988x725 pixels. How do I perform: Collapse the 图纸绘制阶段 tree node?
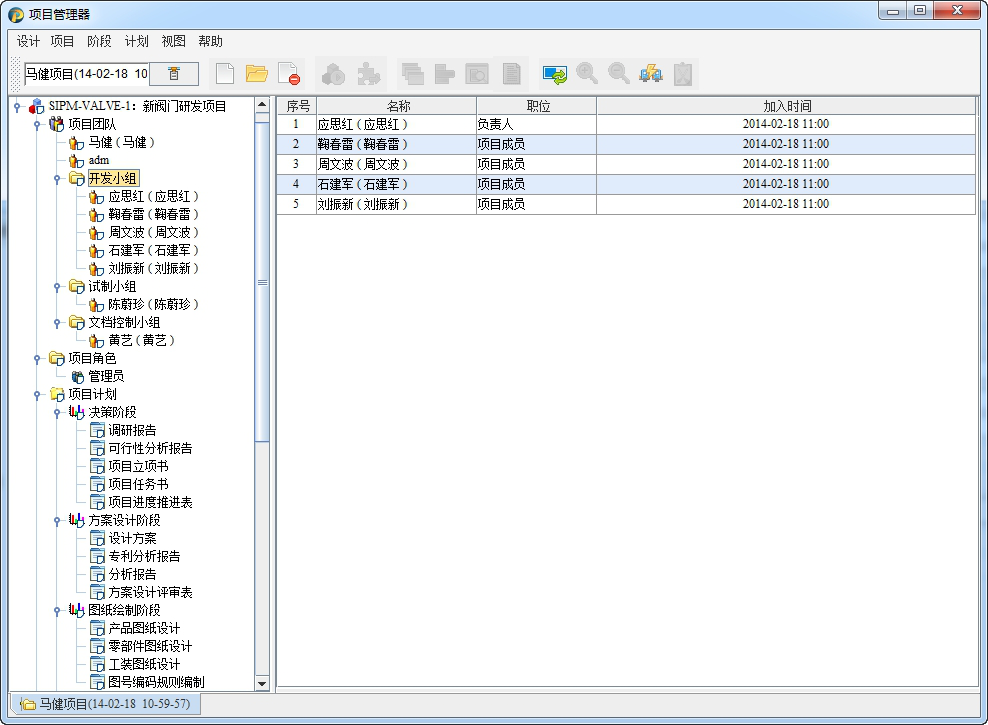57,610
